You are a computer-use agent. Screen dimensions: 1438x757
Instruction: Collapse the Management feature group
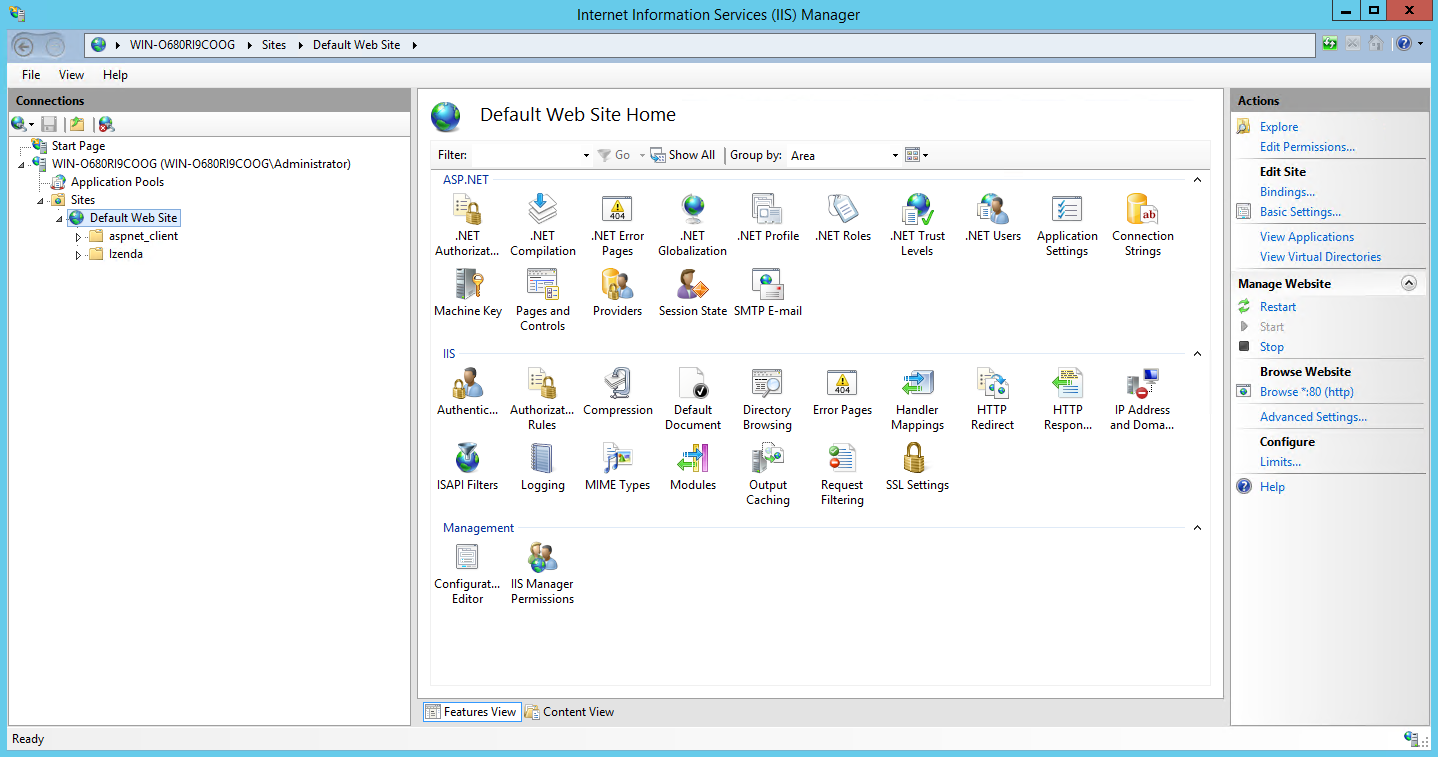(1197, 528)
